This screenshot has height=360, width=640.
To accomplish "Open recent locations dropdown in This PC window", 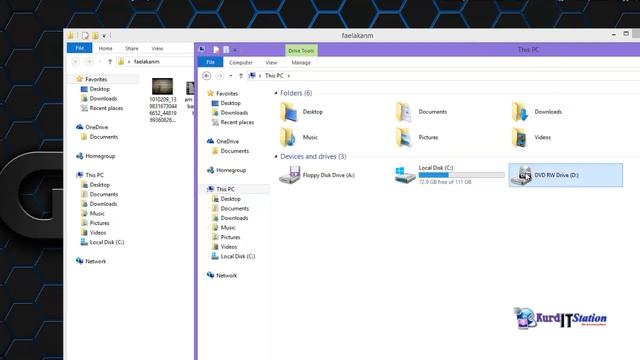I will (x=231, y=76).
